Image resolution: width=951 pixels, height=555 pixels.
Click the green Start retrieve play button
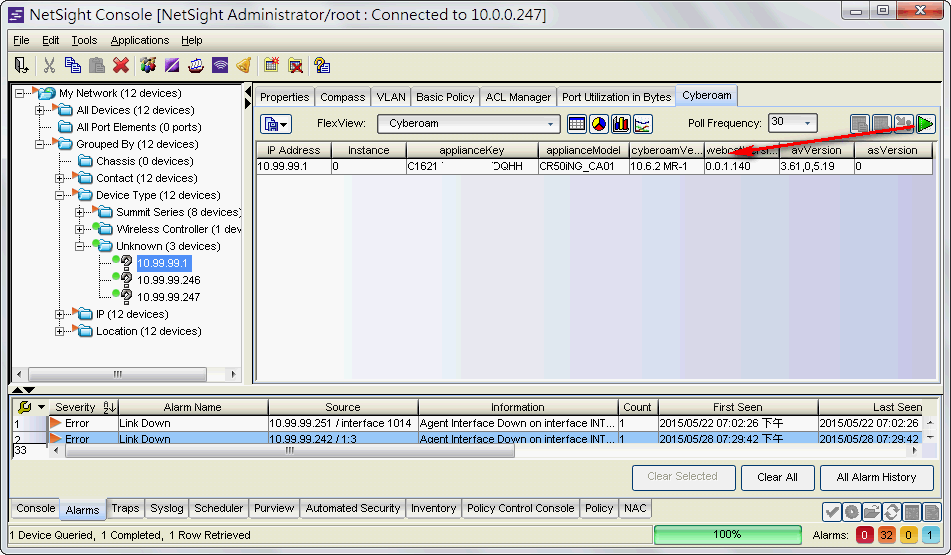[x=925, y=124]
